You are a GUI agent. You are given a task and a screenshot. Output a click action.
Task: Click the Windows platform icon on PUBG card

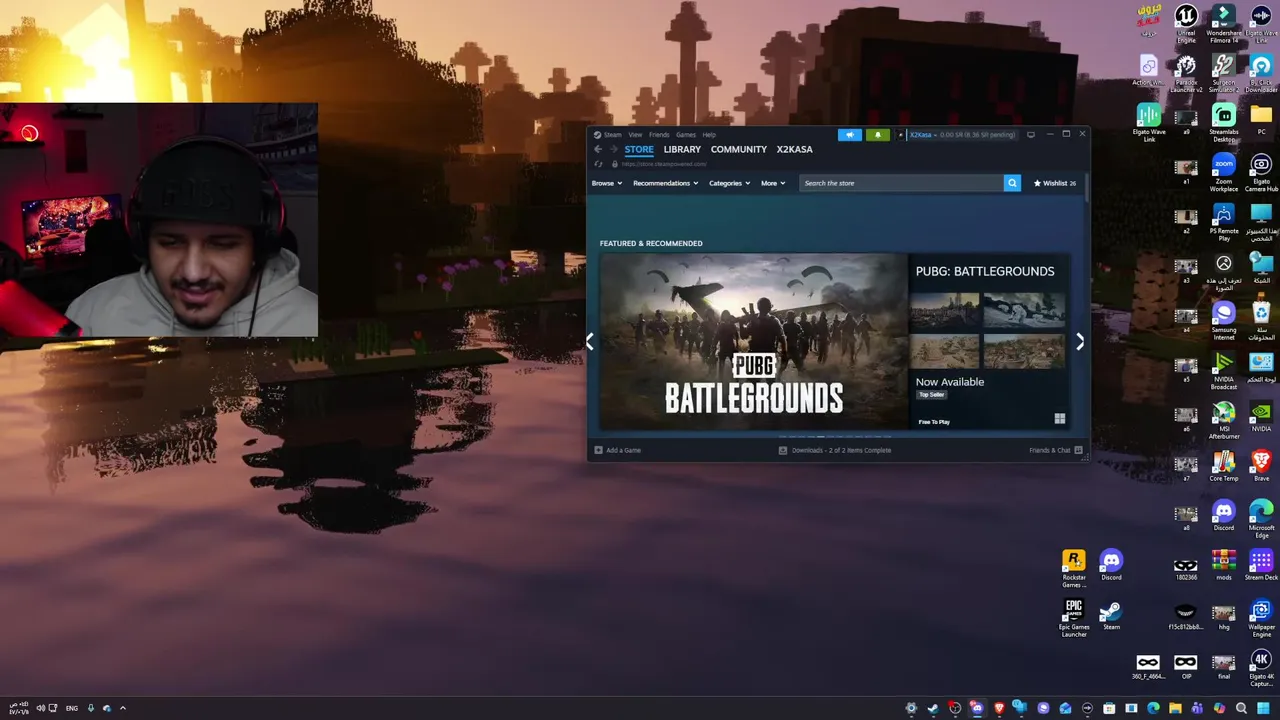pos(1059,419)
